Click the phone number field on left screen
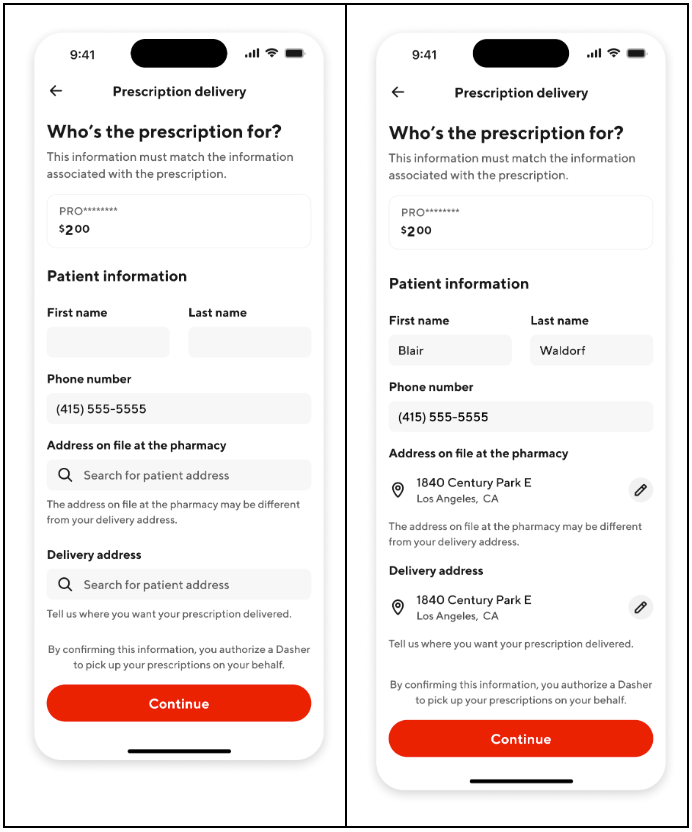Image resolution: width=692 pixels, height=832 pixels. (179, 409)
